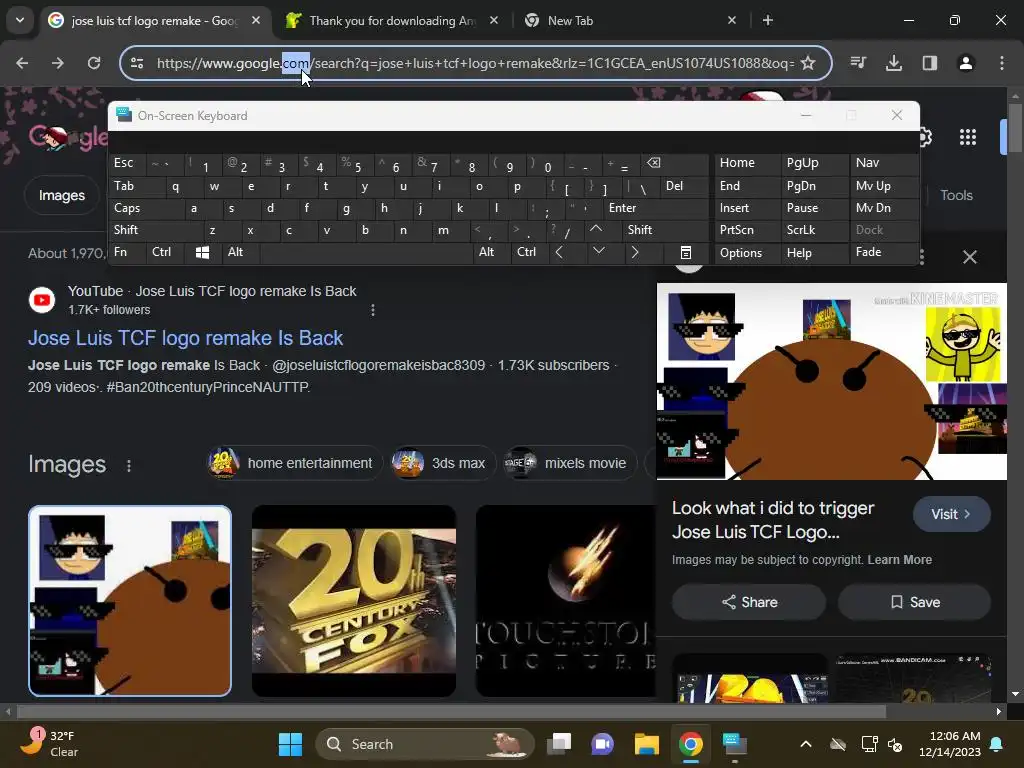The width and height of the screenshot is (1024, 768).
Task: Click the up arrow key on keyboard
Action: pos(601,230)
